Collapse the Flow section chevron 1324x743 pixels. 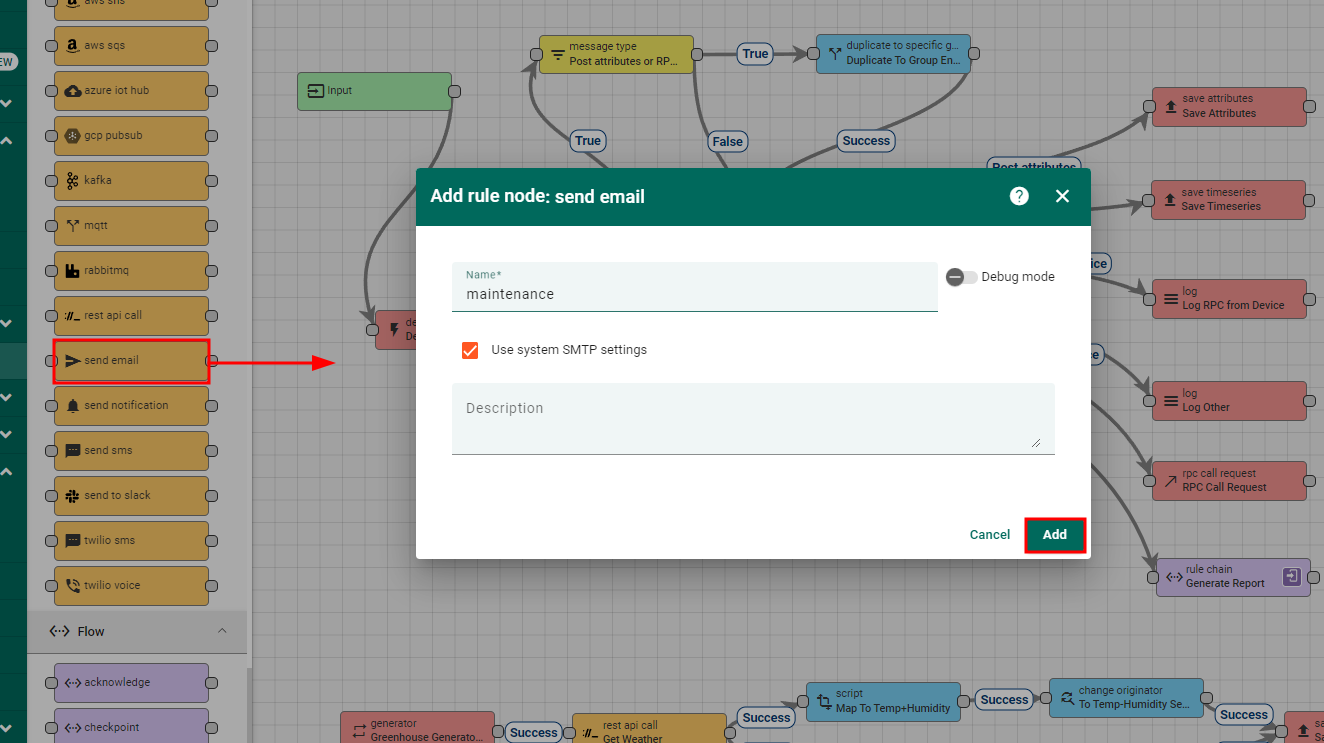coord(222,631)
